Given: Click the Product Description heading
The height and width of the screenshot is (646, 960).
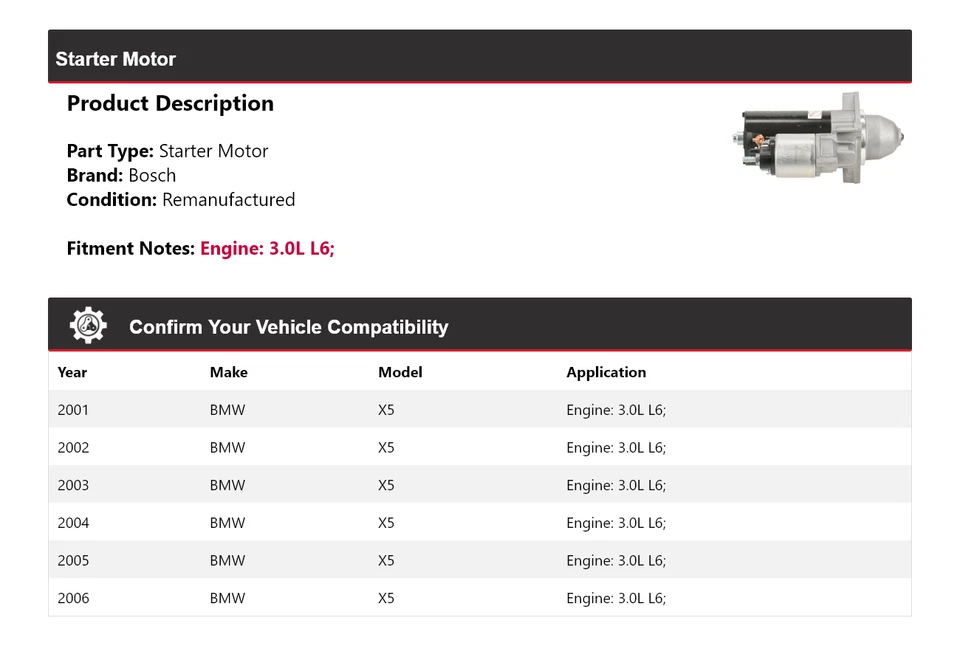Looking at the screenshot, I should tap(170, 103).
